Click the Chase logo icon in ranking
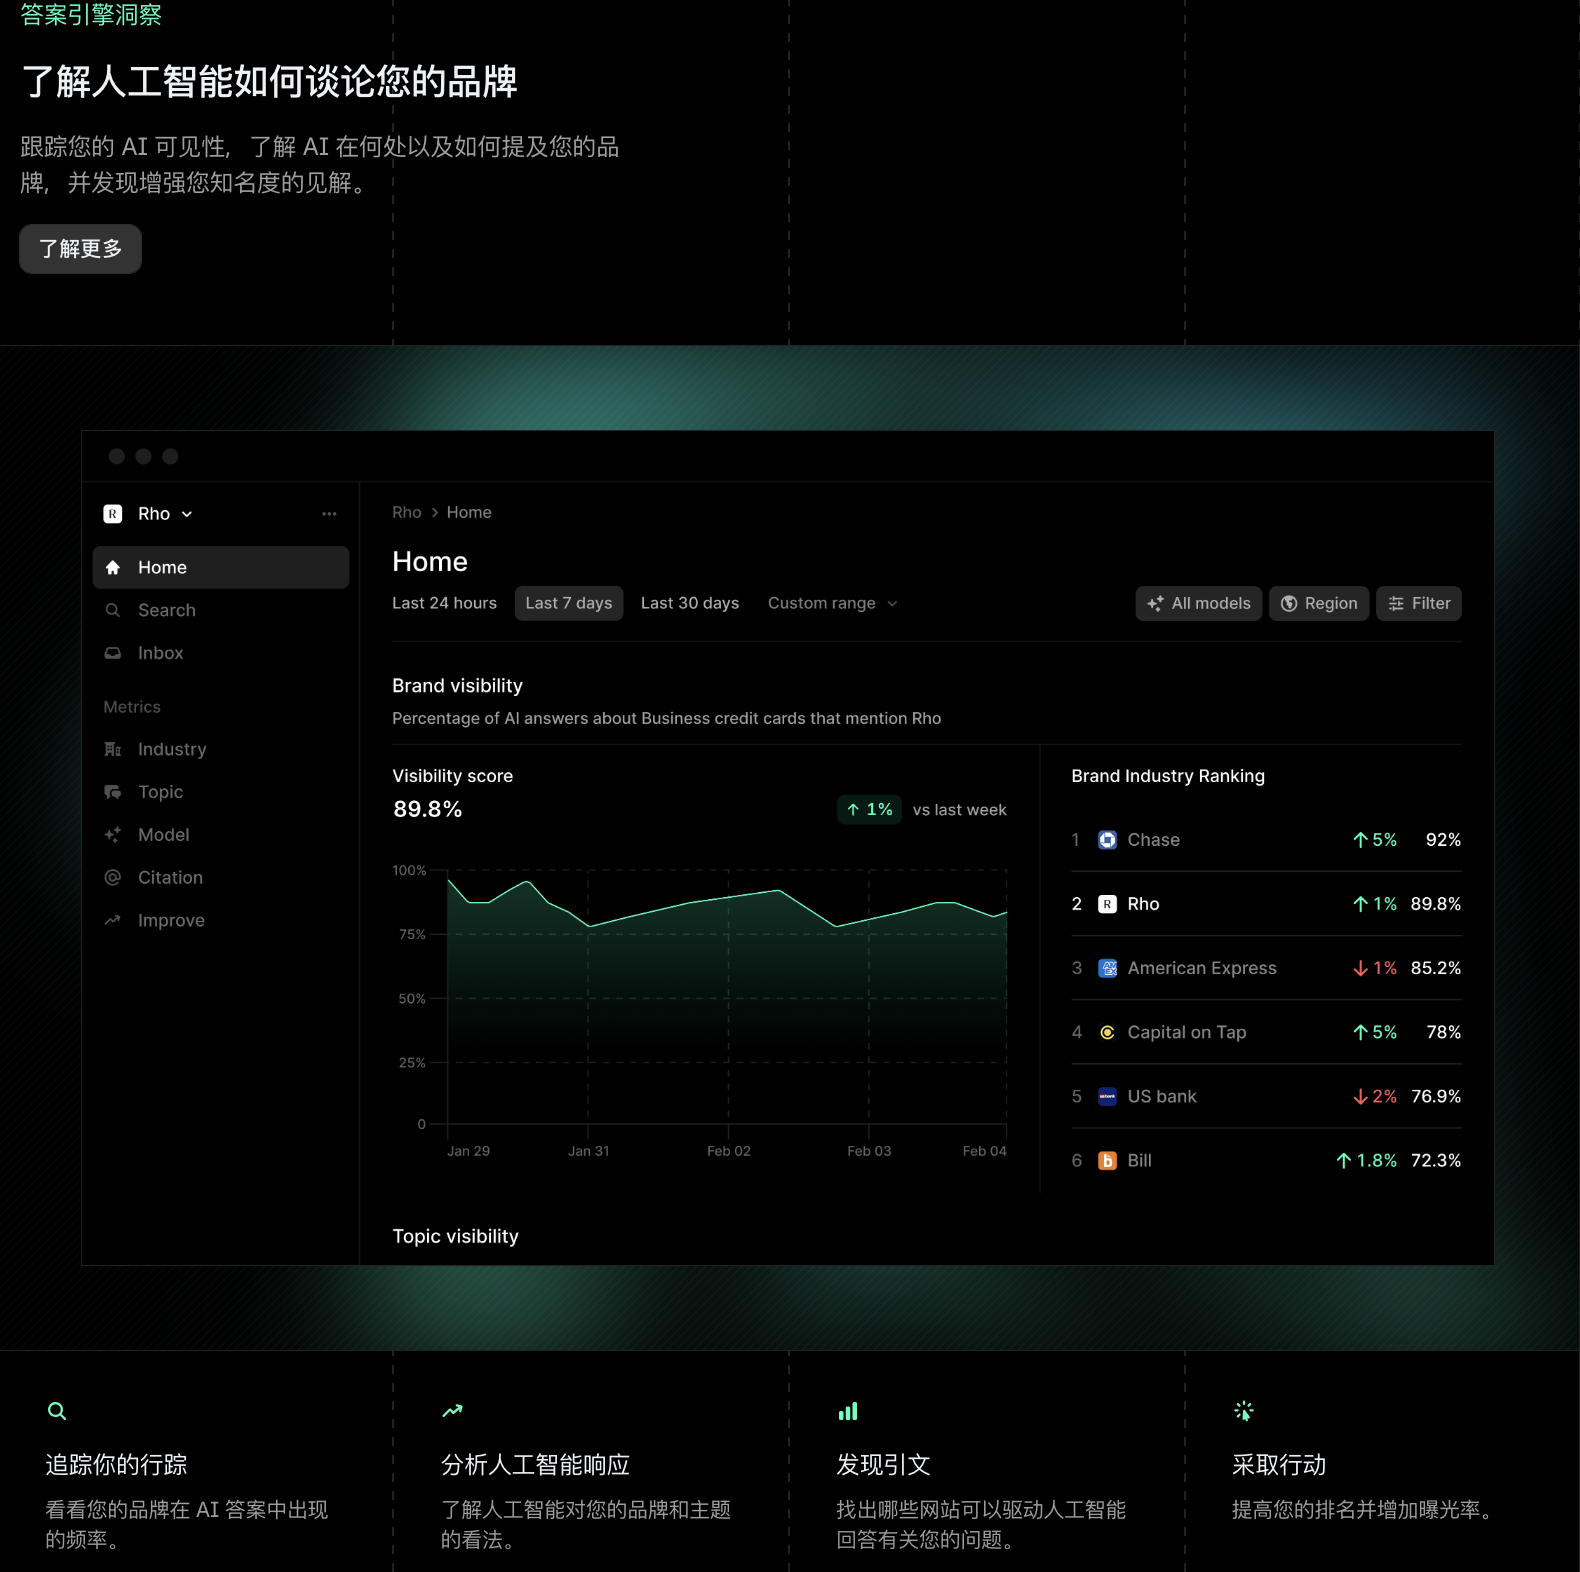1580x1572 pixels. coord(1108,840)
